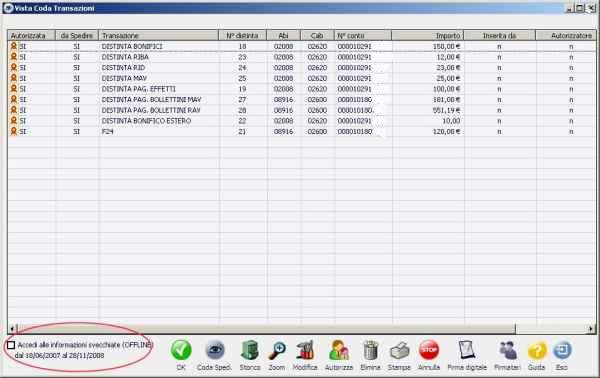Open Coda Sped. eye icon
The image size is (600, 378).
[x=215, y=350]
